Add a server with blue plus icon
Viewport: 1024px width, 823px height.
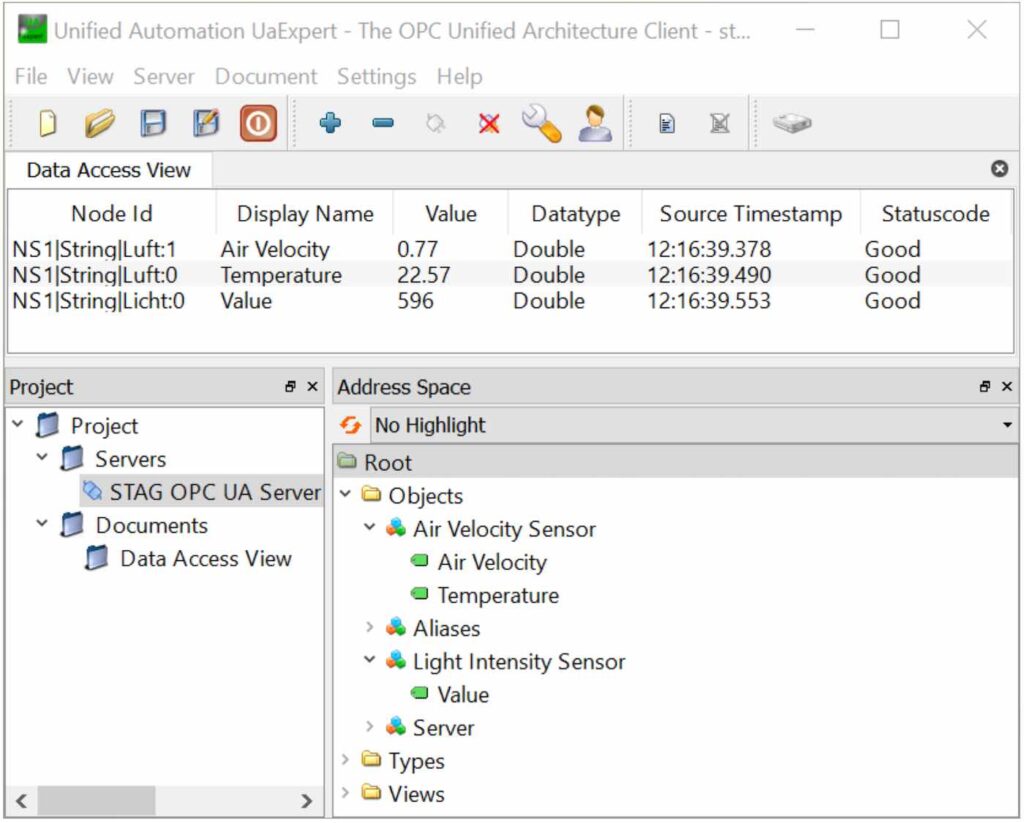(330, 122)
